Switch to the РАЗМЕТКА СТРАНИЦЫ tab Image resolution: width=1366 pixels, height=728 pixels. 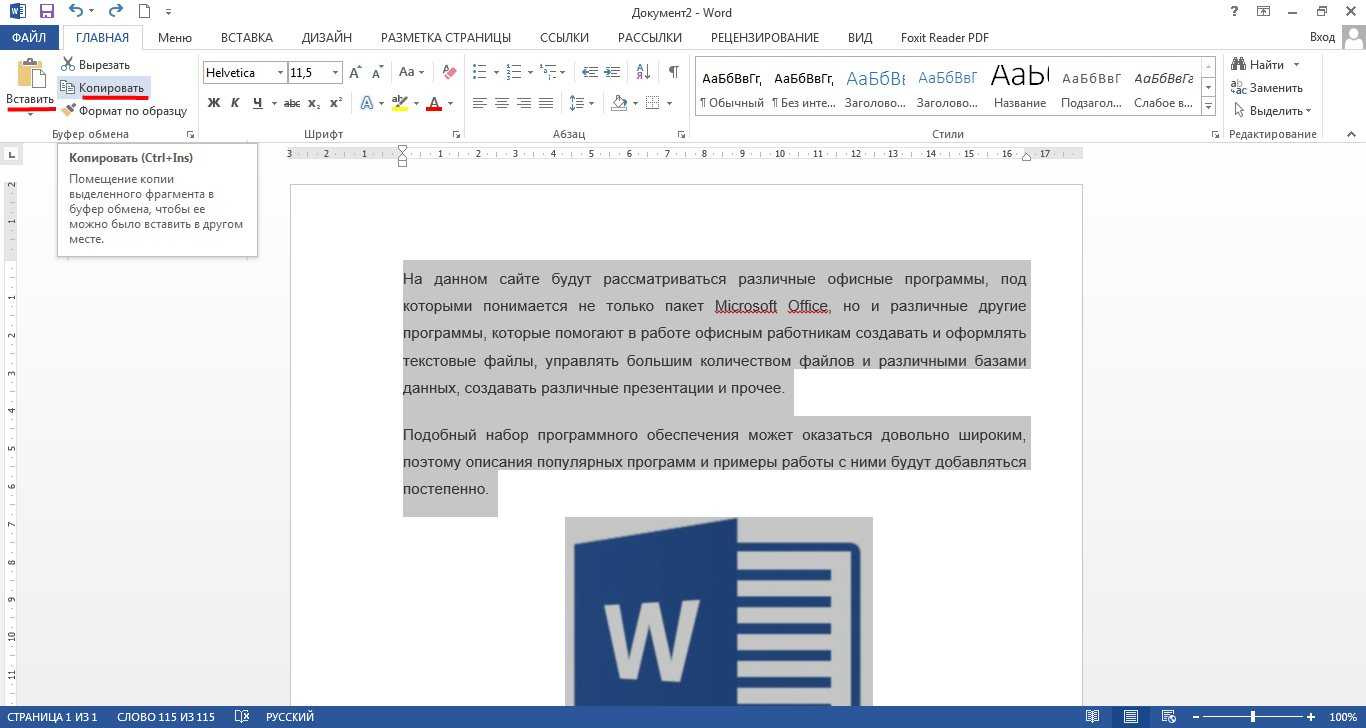(x=446, y=38)
